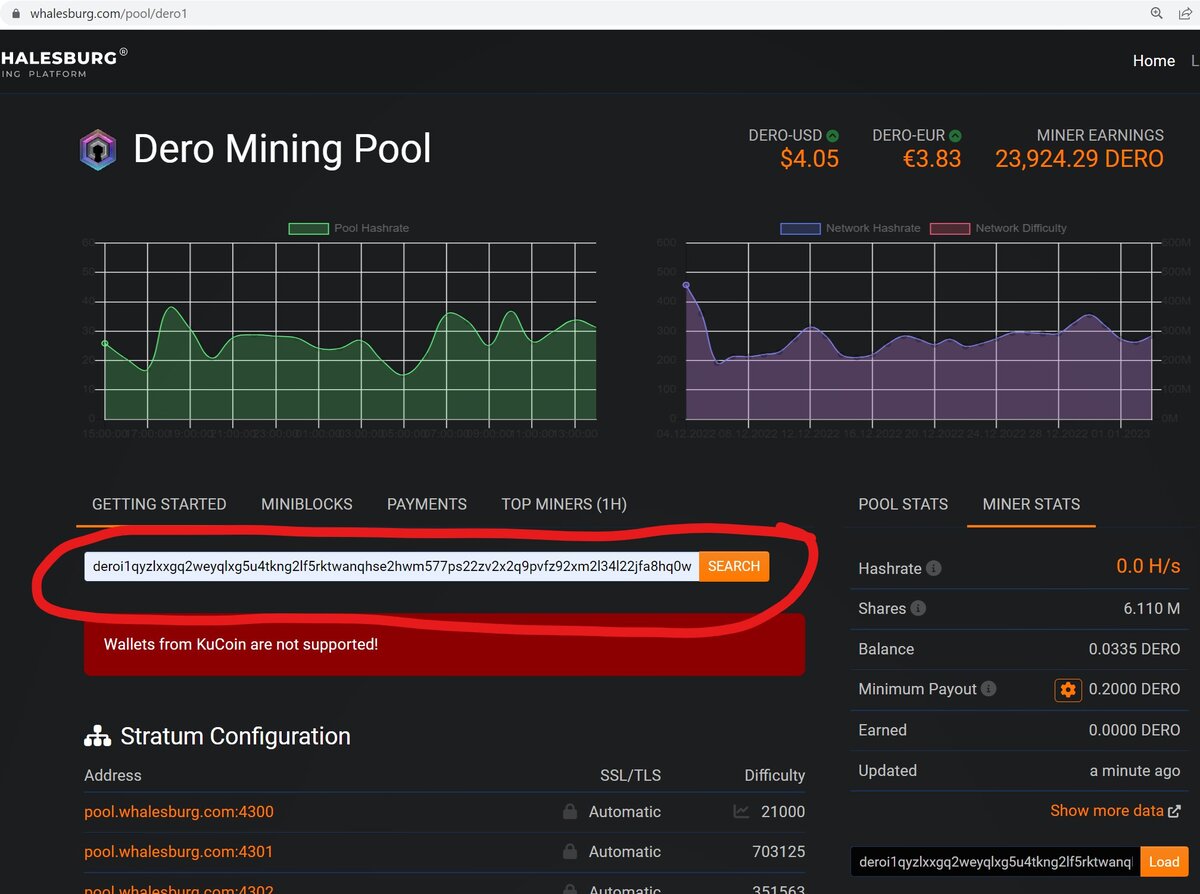Click the Dero hexagon logo icon
This screenshot has height=894, width=1200.
tap(98, 150)
